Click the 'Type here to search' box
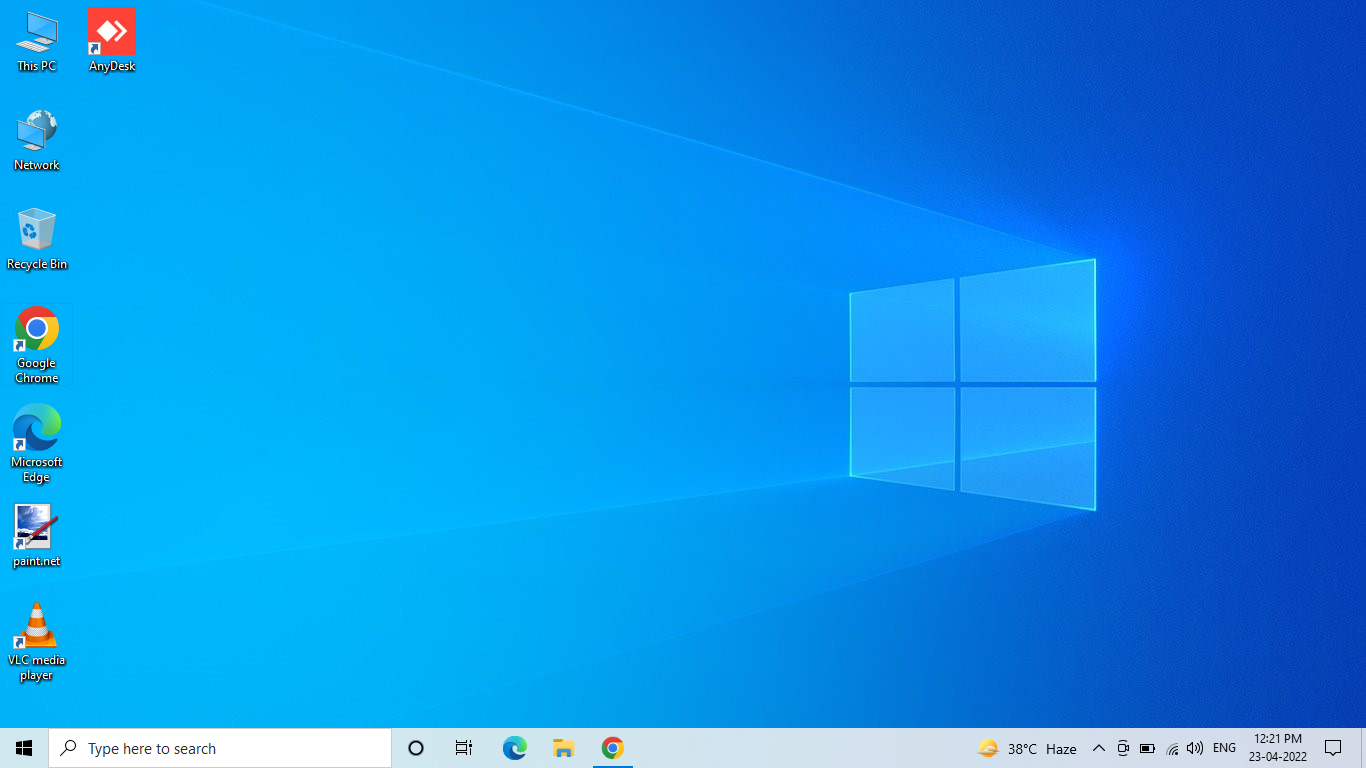1366x768 pixels. pos(220,748)
